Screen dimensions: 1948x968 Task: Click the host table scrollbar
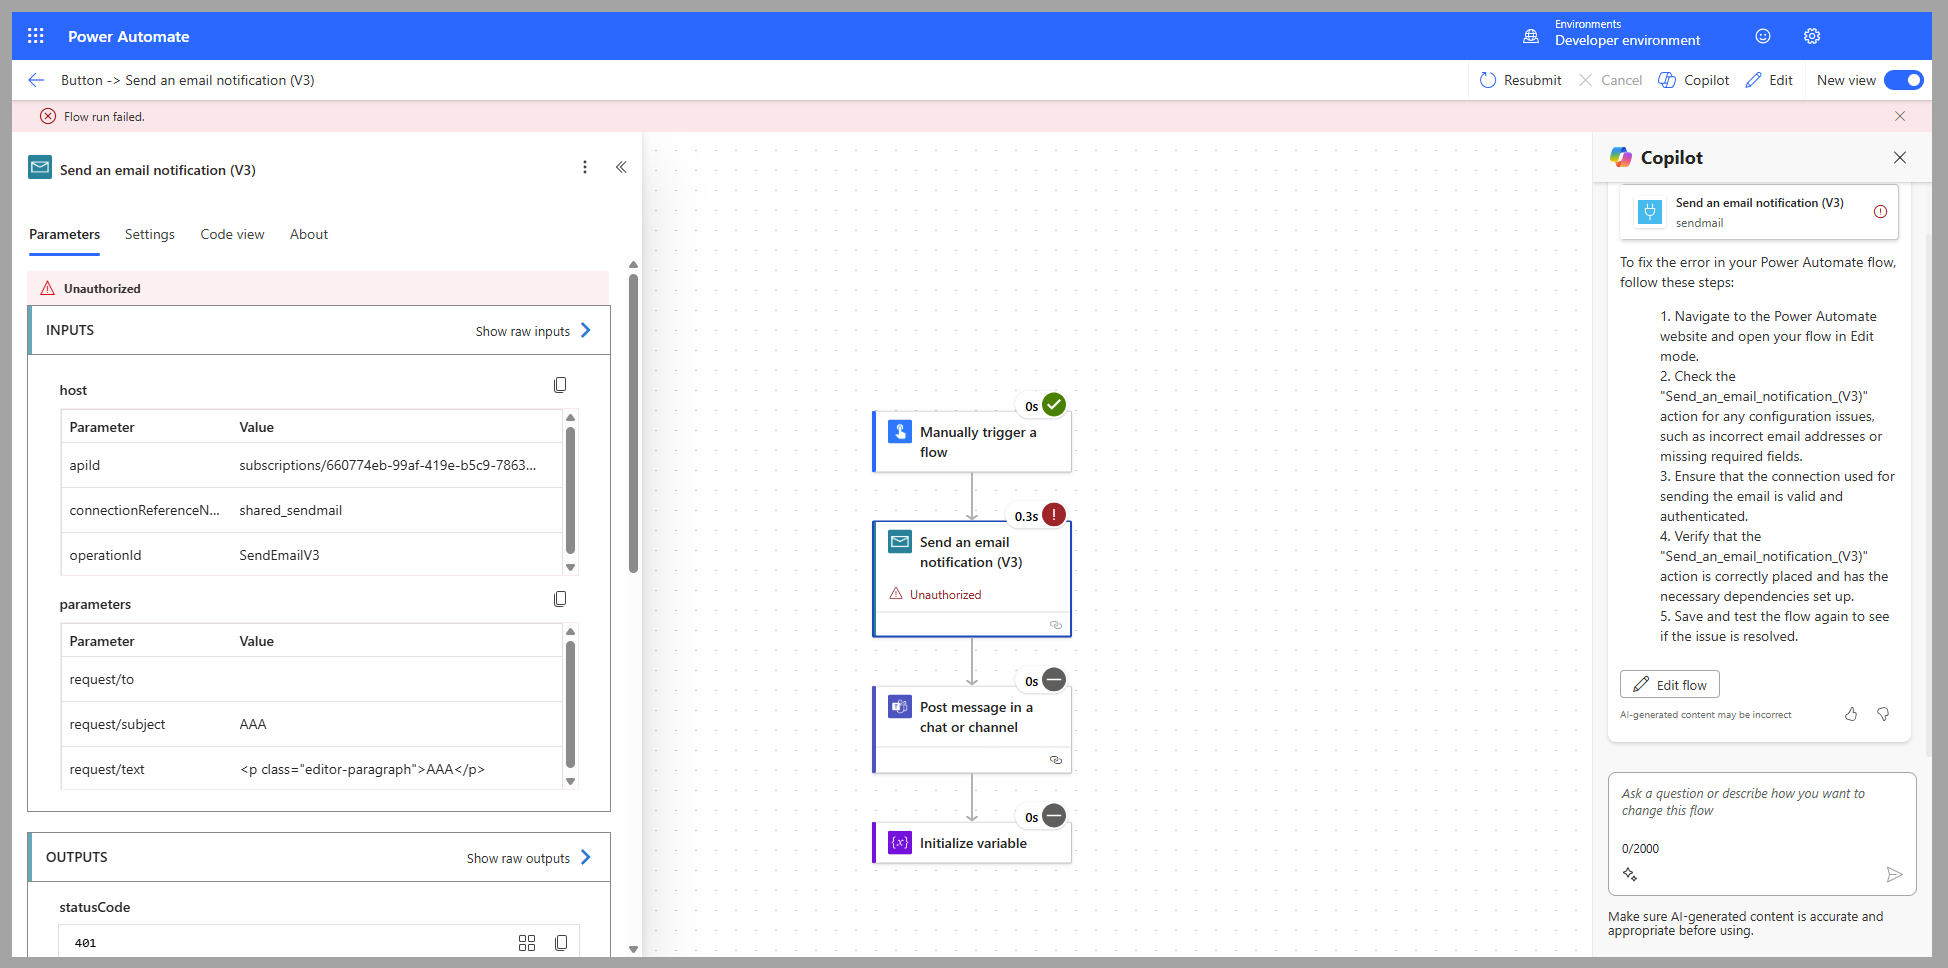pyautogui.click(x=570, y=490)
